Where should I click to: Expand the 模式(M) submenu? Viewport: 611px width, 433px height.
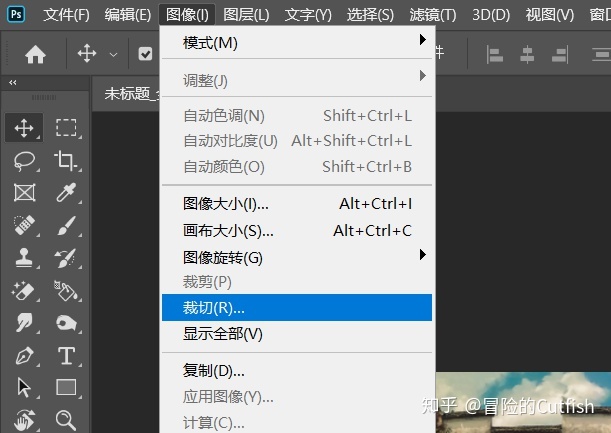coord(297,42)
